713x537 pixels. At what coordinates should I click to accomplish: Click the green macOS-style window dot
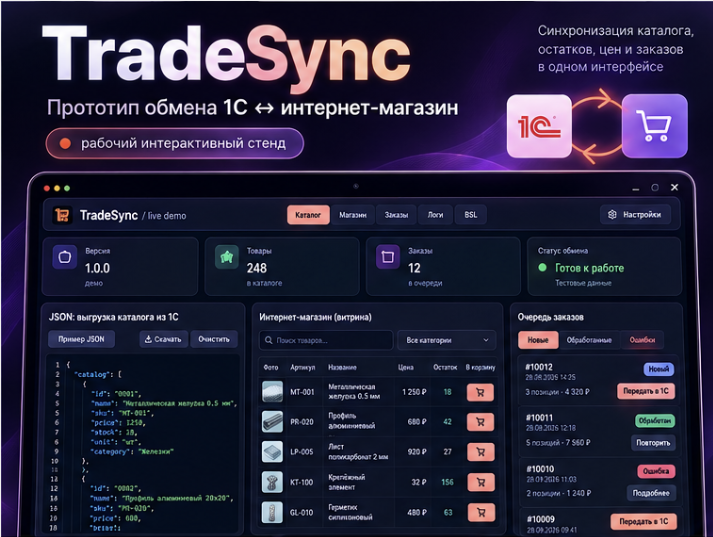pyautogui.click(x=67, y=188)
